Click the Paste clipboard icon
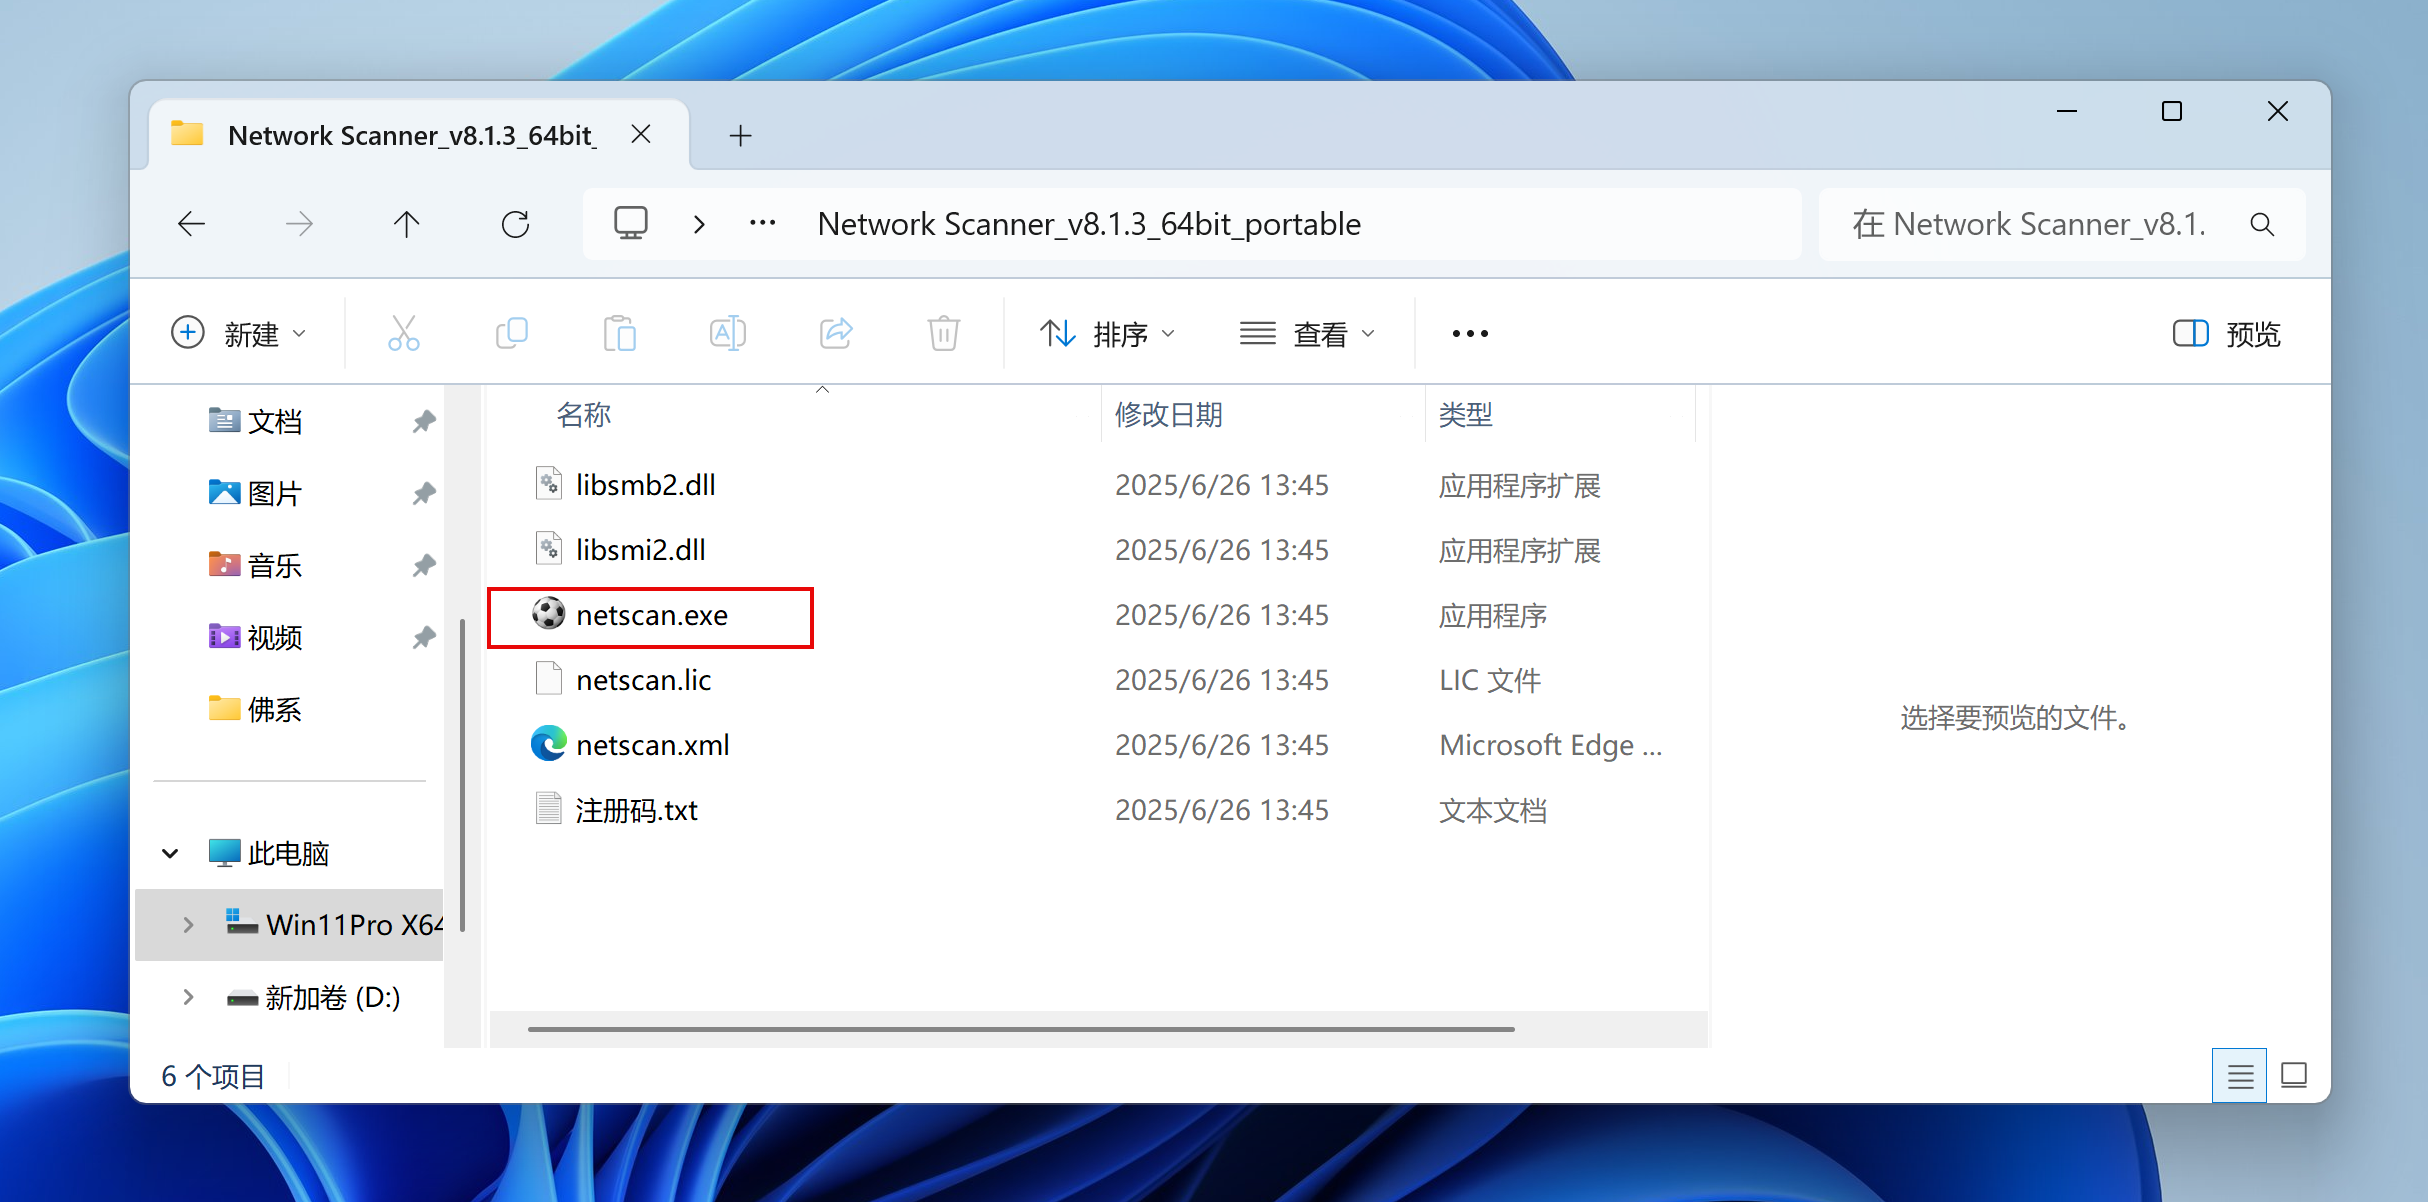The width and height of the screenshot is (2428, 1202). click(619, 333)
